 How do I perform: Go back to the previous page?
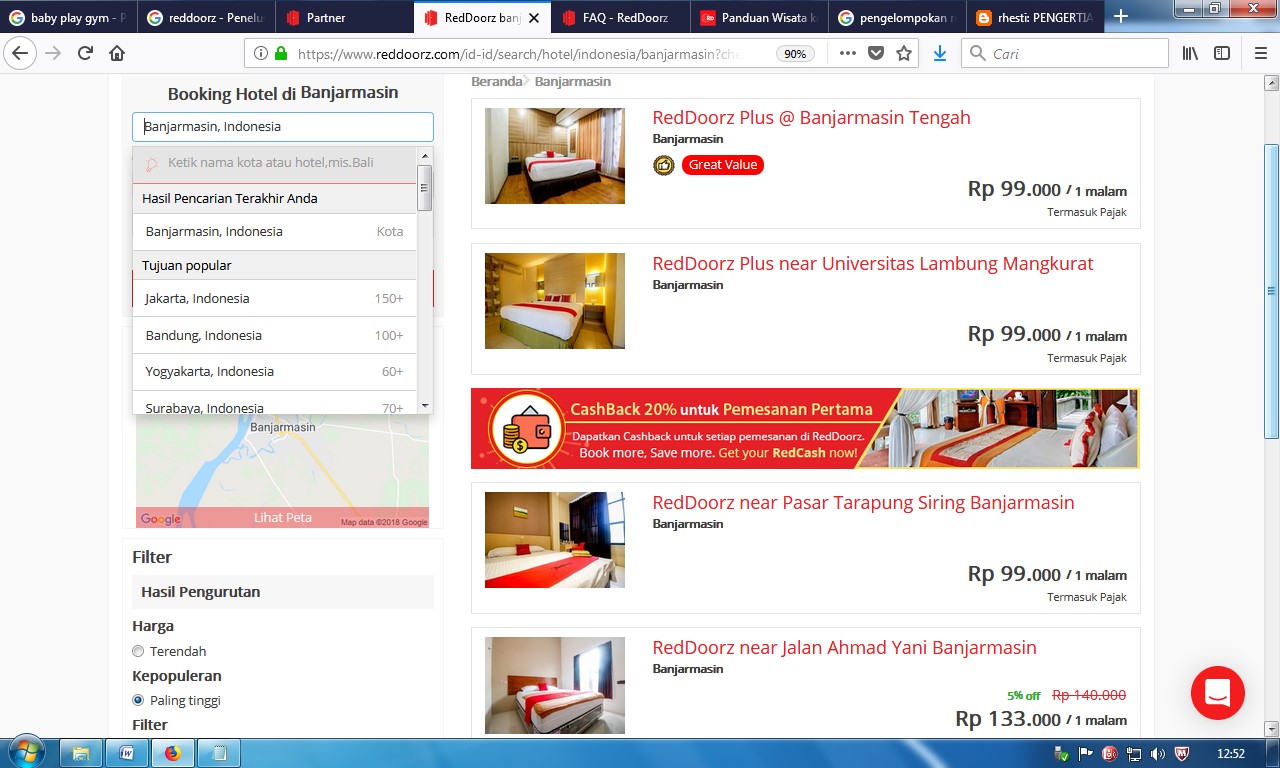tap(20, 53)
